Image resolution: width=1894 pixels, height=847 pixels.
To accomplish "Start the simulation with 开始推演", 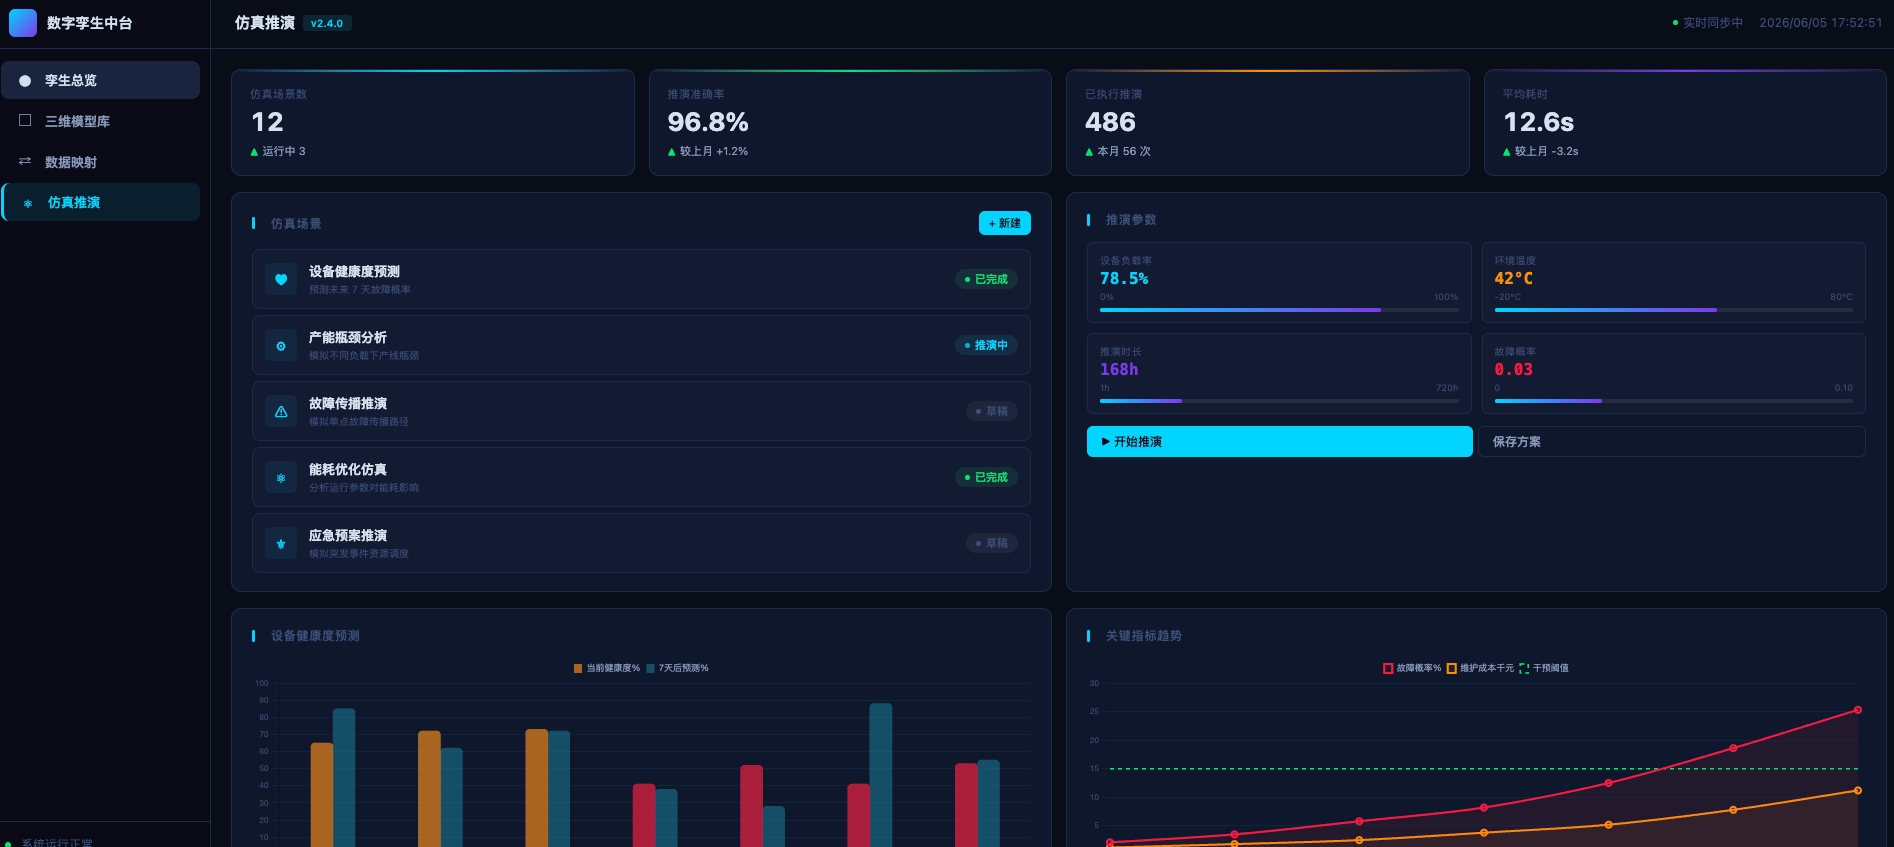I will pos(1279,441).
